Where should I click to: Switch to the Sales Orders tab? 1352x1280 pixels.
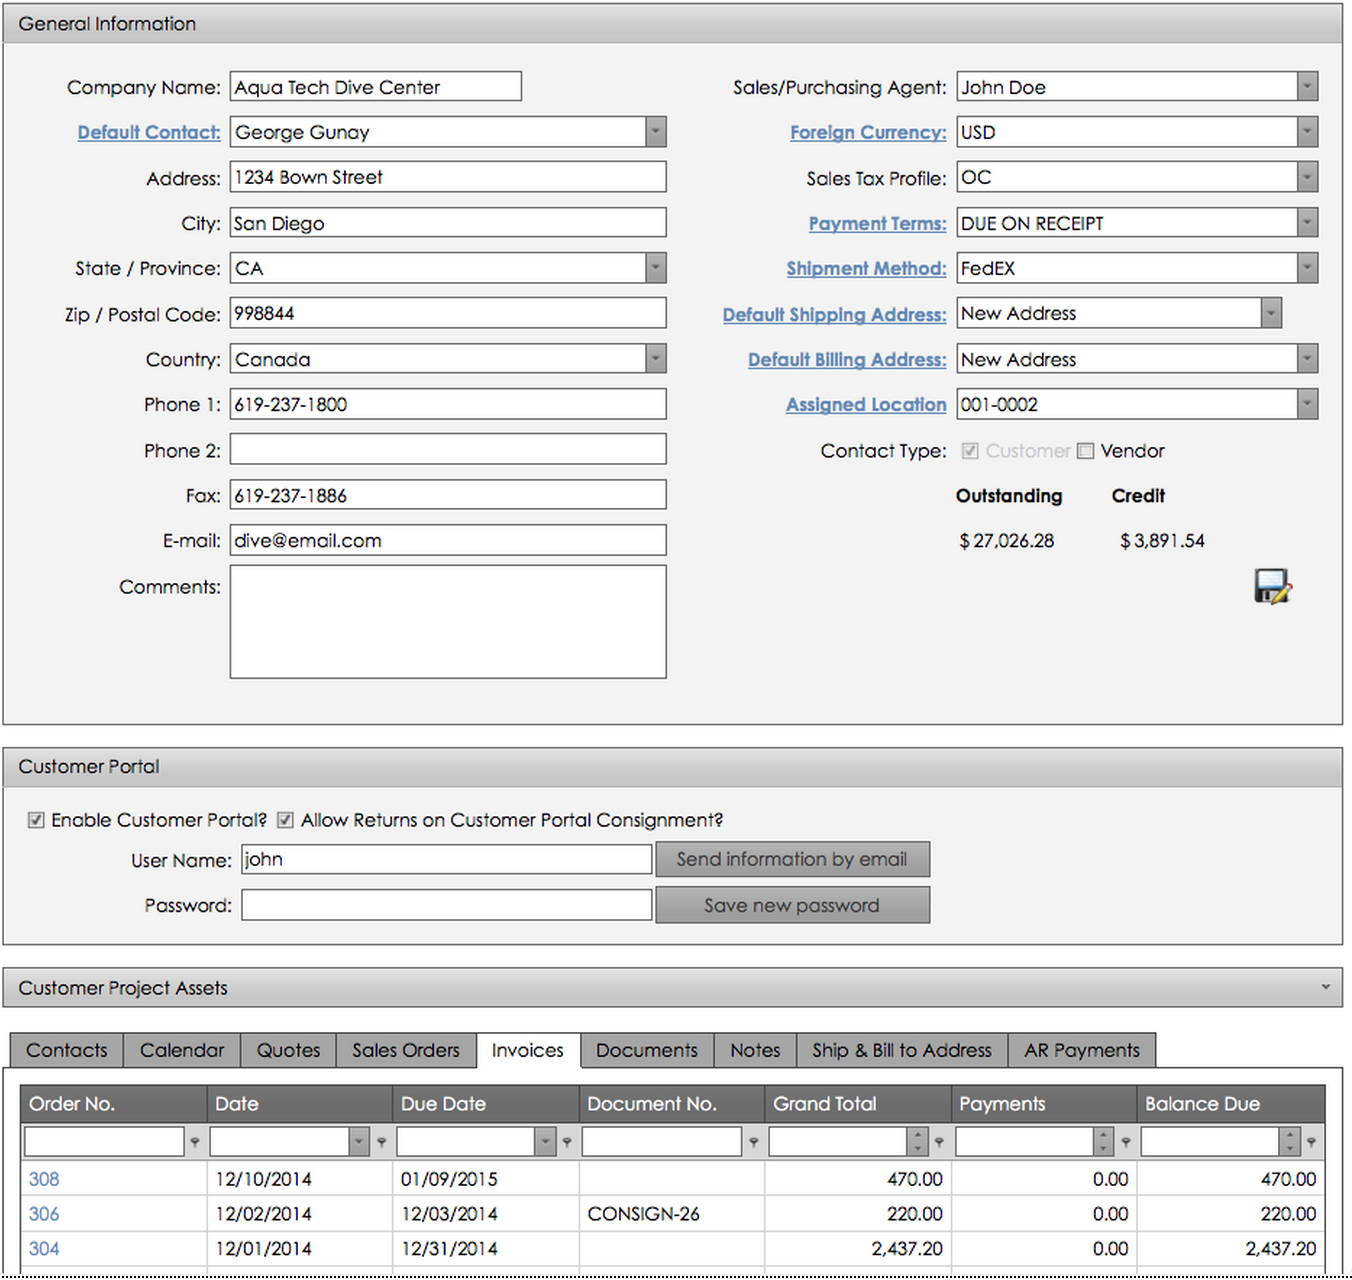point(406,1050)
